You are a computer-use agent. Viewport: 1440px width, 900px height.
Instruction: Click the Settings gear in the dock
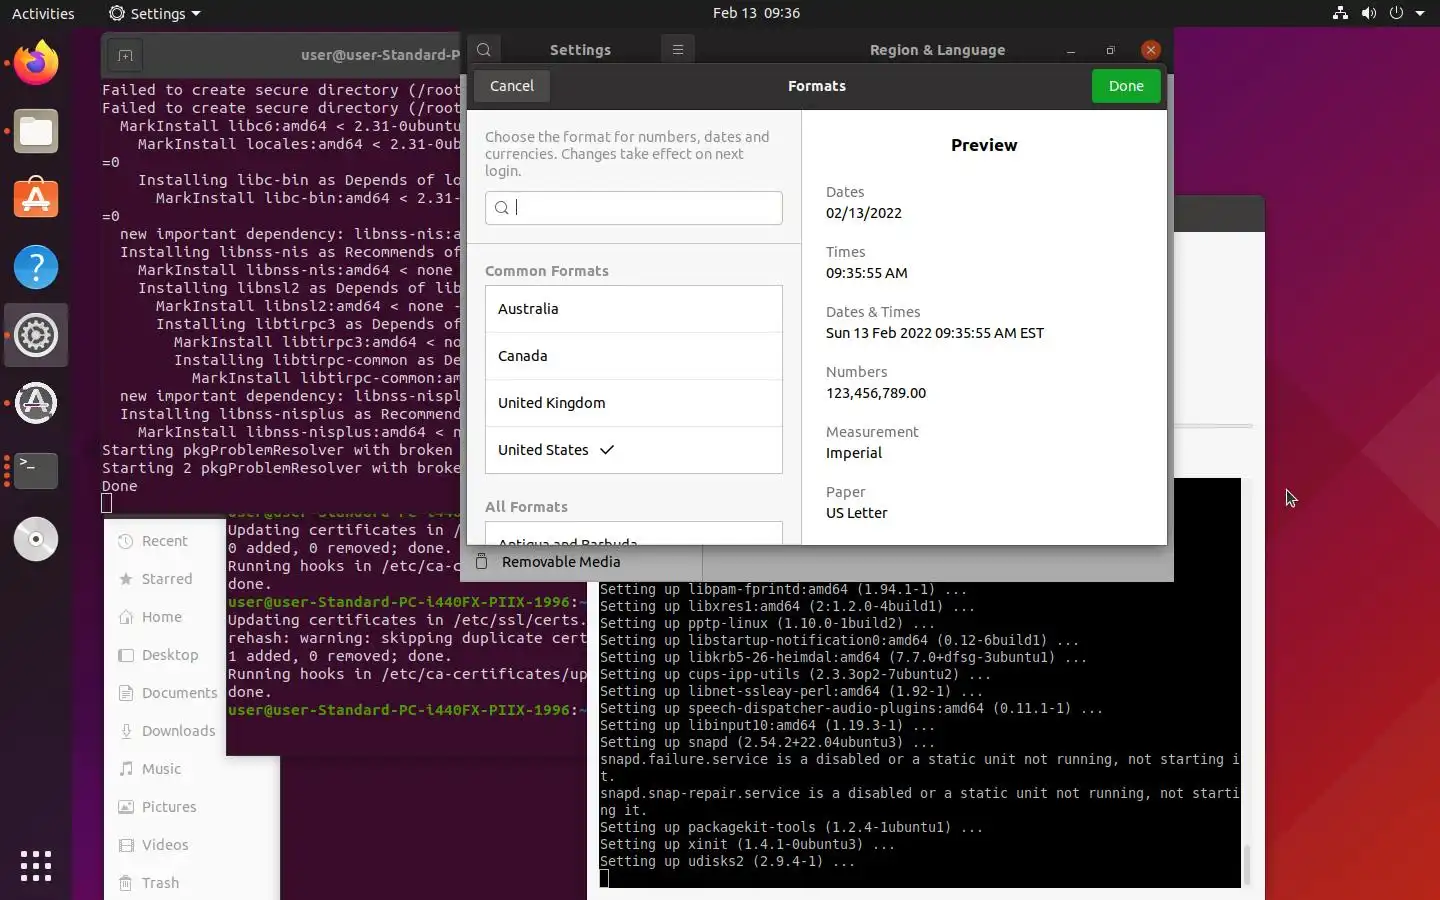pos(36,335)
